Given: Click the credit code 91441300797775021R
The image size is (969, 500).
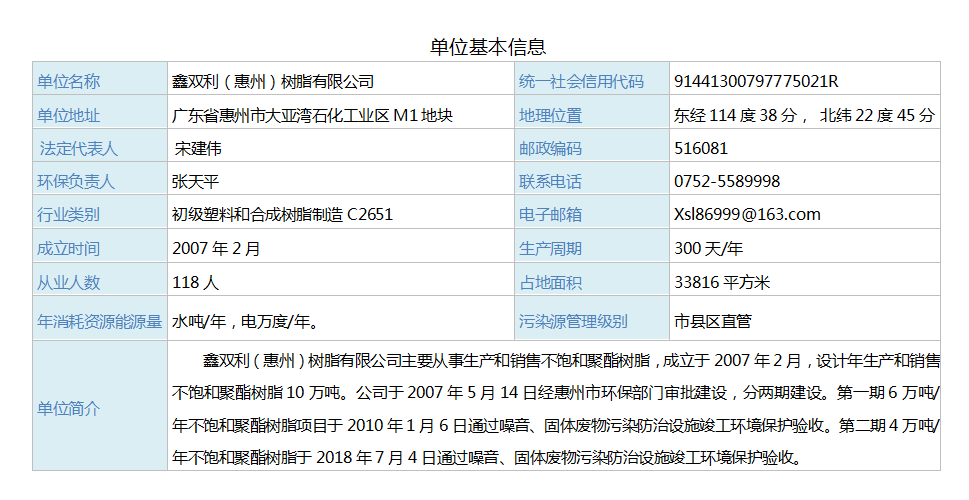Looking at the screenshot, I should click(756, 82).
